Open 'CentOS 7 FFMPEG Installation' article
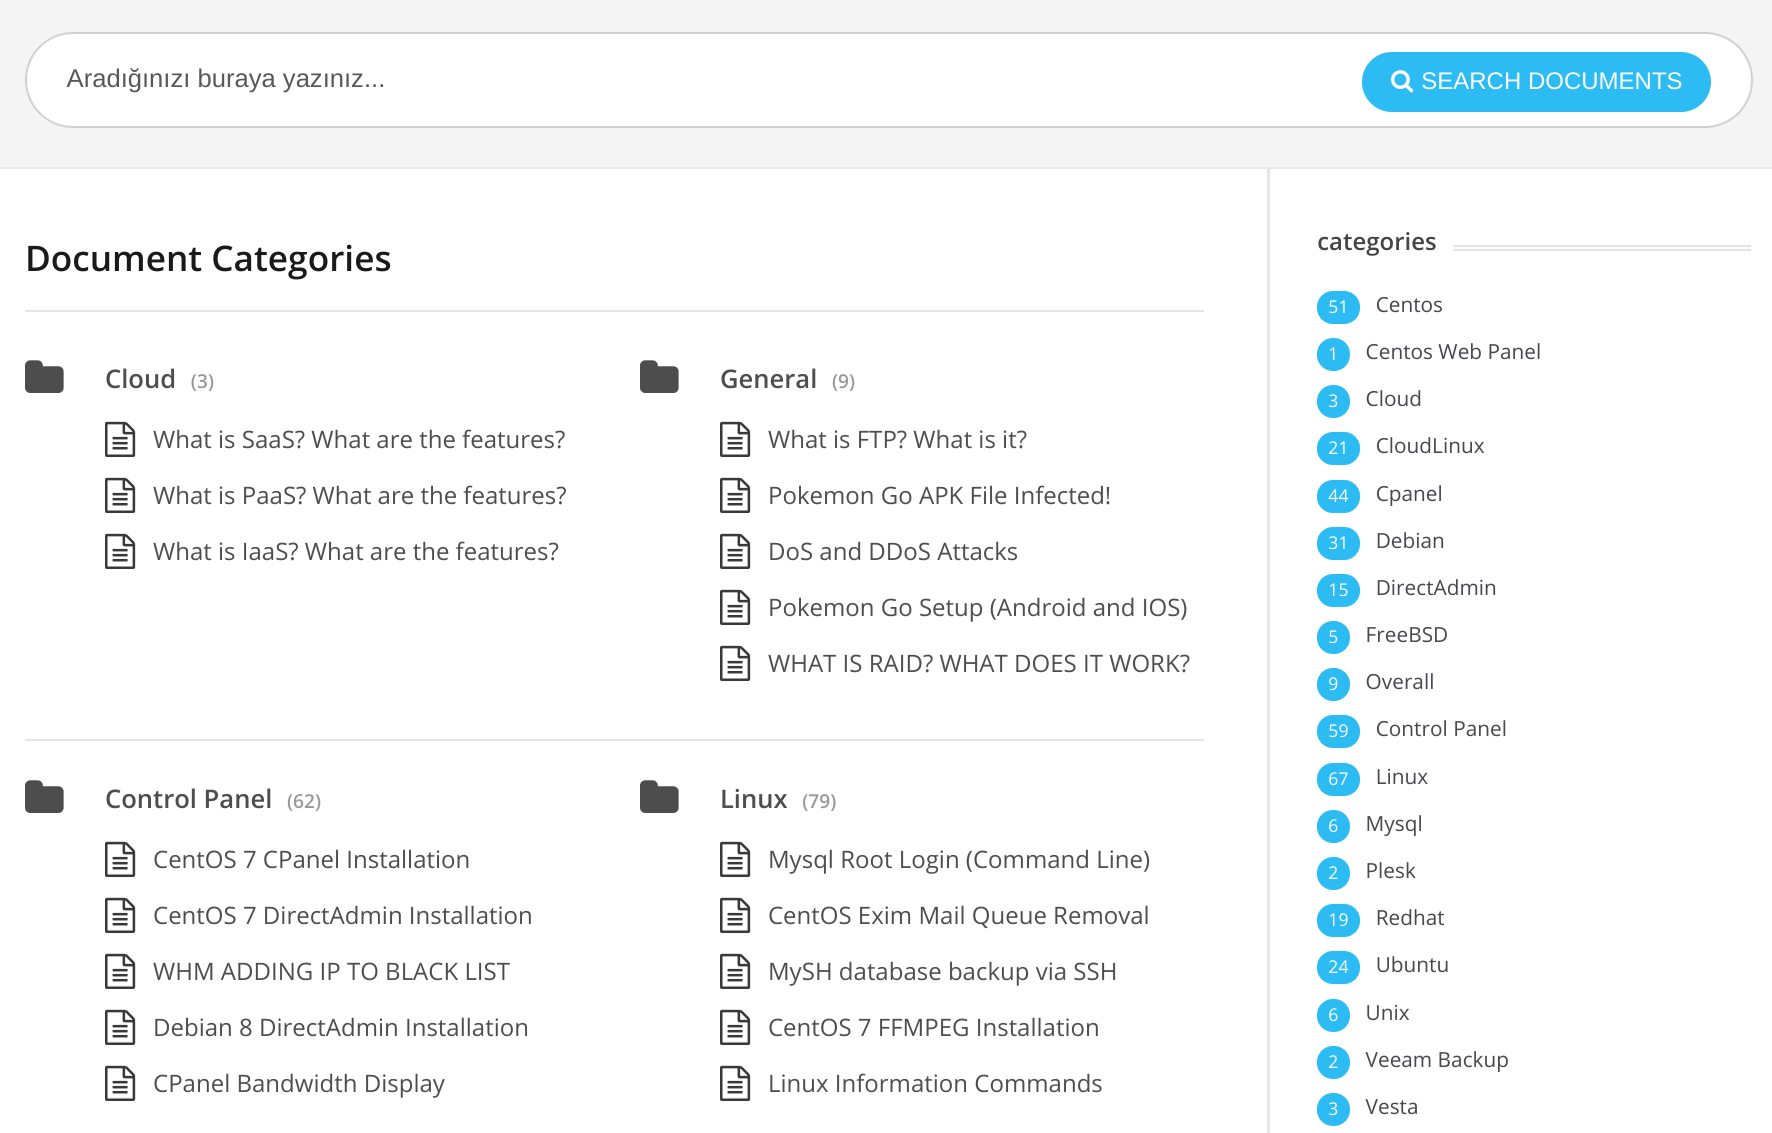The width and height of the screenshot is (1772, 1133). [x=933, y=1027]
